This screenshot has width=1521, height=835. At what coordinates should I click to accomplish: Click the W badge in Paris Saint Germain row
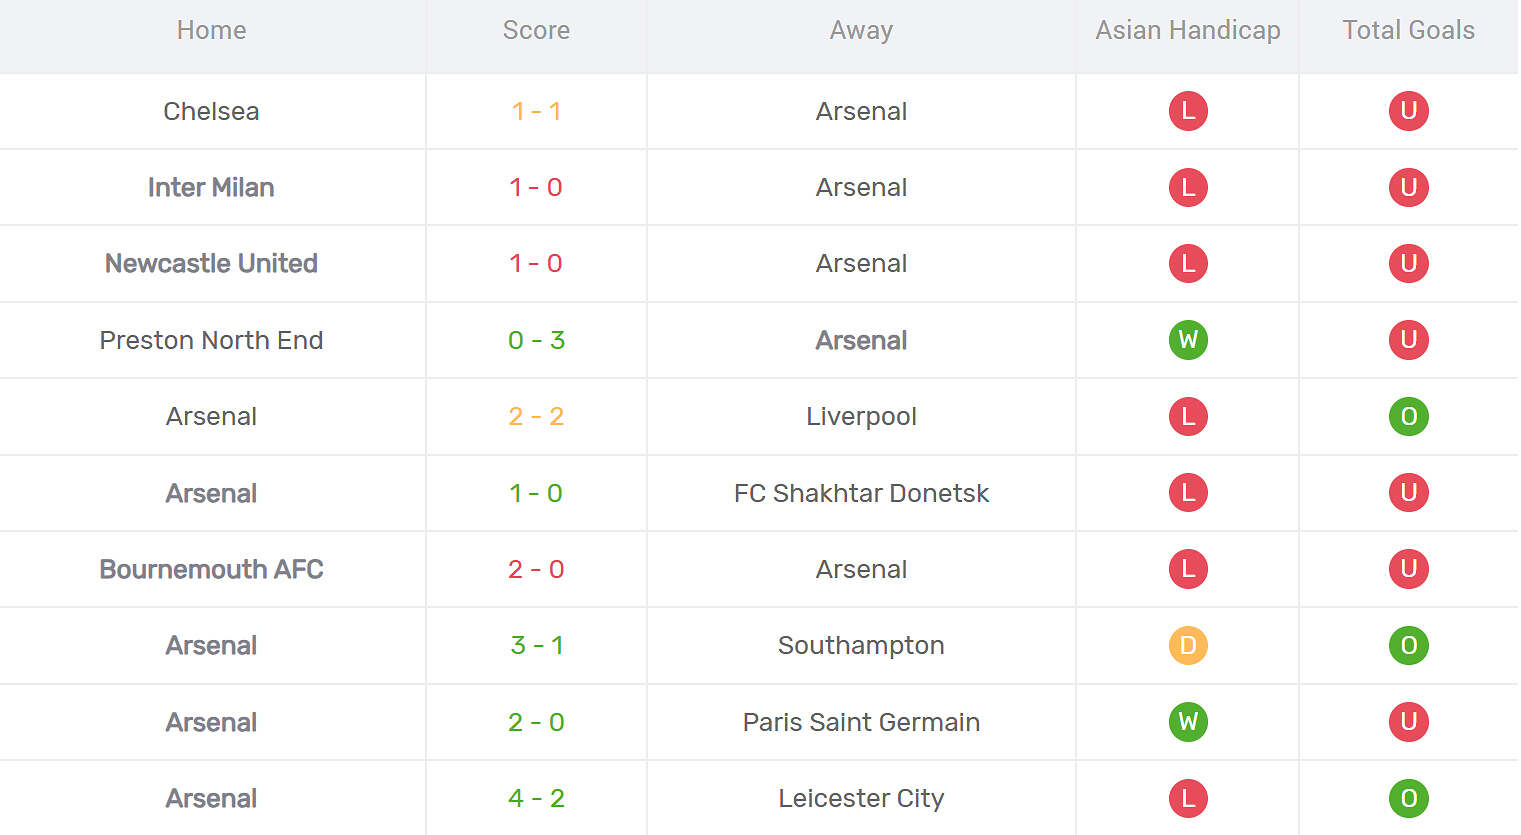click(1188, 722)
